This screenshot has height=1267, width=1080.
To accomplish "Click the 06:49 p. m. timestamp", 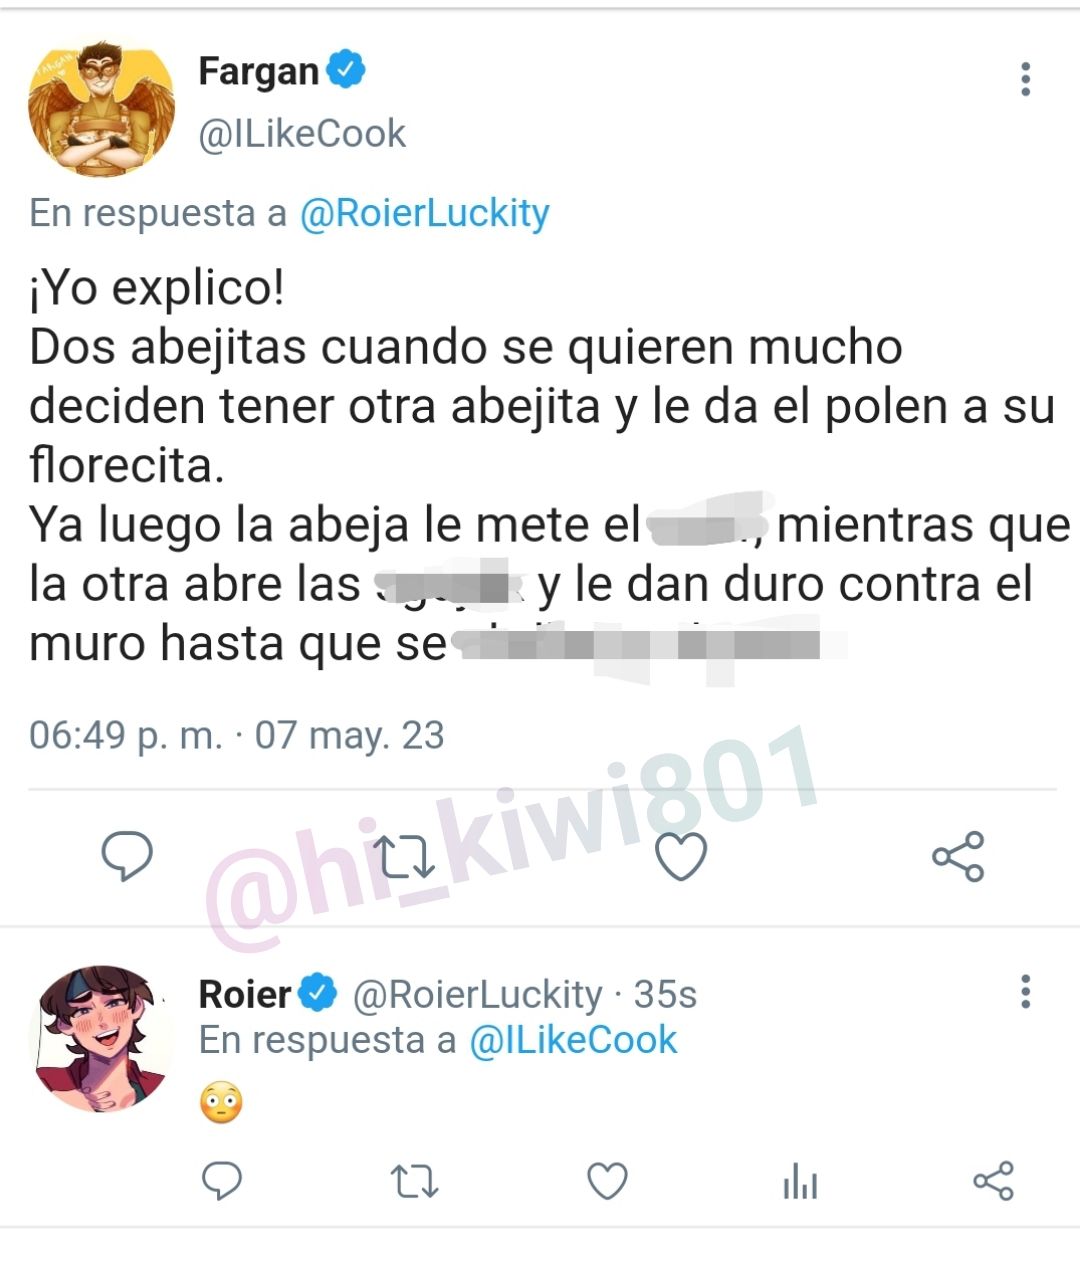I will (x=126, y=735).
